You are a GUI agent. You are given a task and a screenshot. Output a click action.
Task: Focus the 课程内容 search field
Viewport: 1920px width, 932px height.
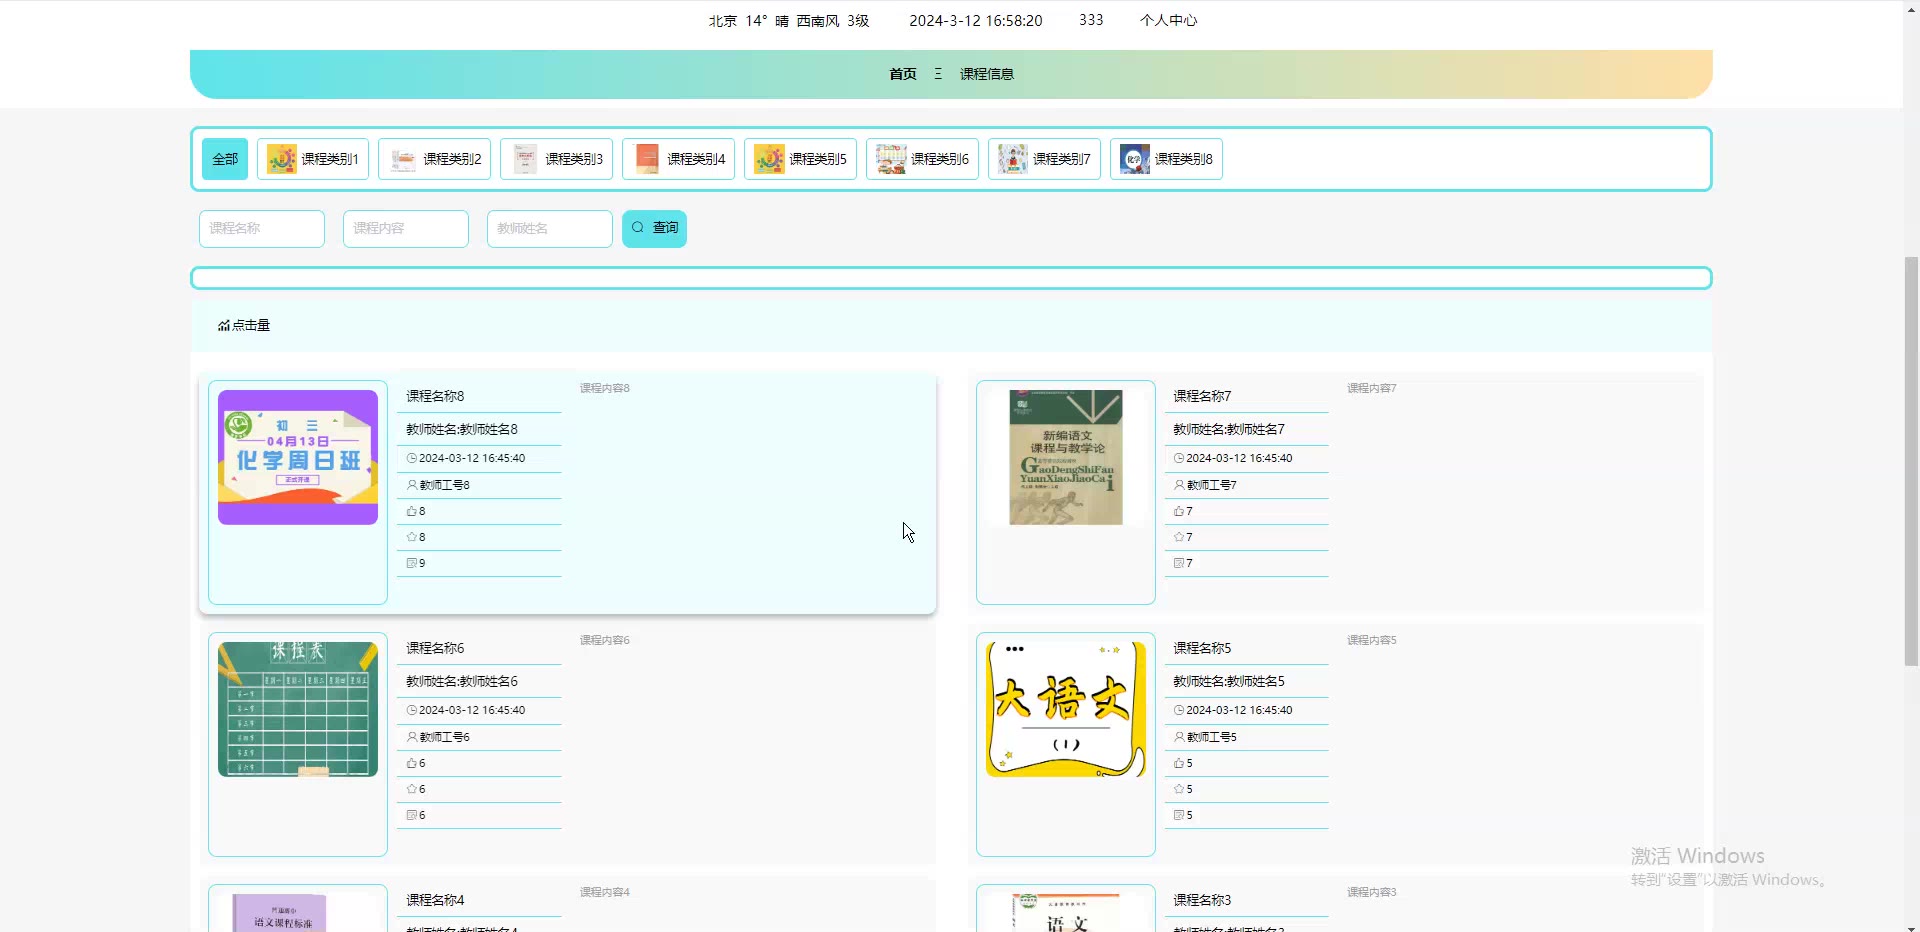click(406, 228)
